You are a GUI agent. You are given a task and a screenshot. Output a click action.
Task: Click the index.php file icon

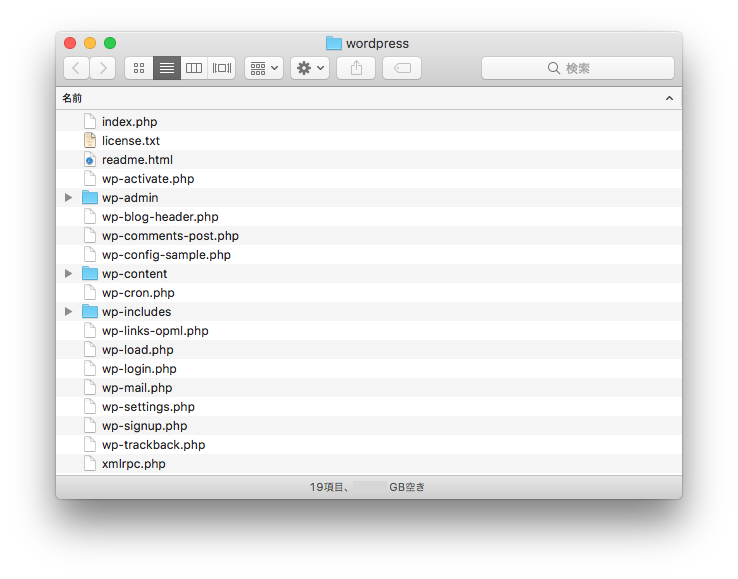89,121
